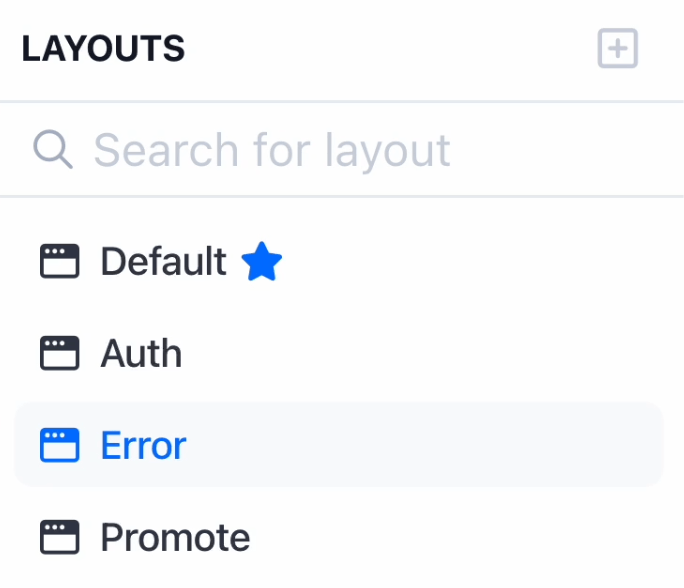This screenshot has width=684, height=588.
Task: Click the Promote layout window icon
Action: [59, 537]
